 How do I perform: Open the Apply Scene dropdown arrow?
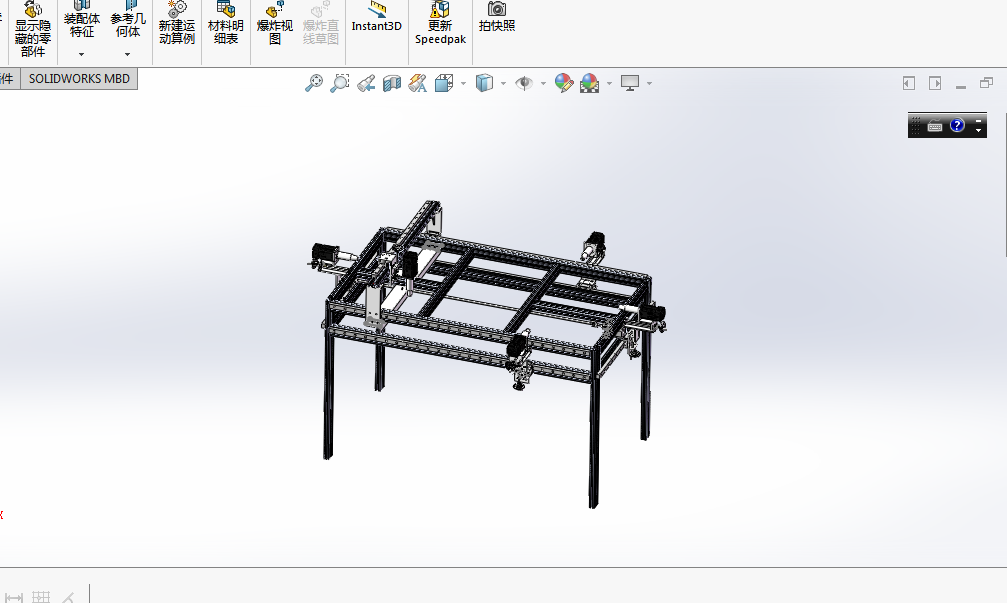tap(609, 83)
